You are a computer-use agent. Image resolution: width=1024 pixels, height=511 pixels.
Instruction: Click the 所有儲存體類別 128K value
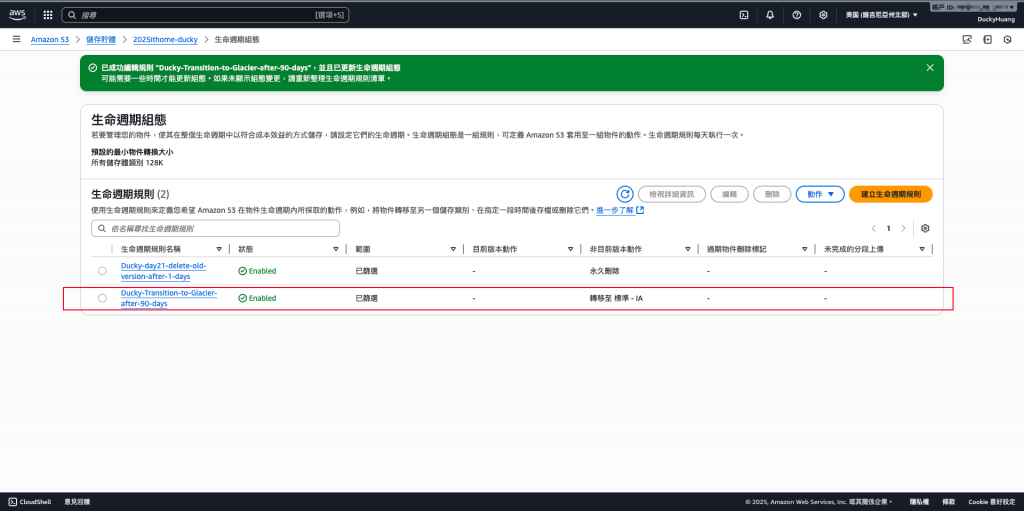click(127, 161)
